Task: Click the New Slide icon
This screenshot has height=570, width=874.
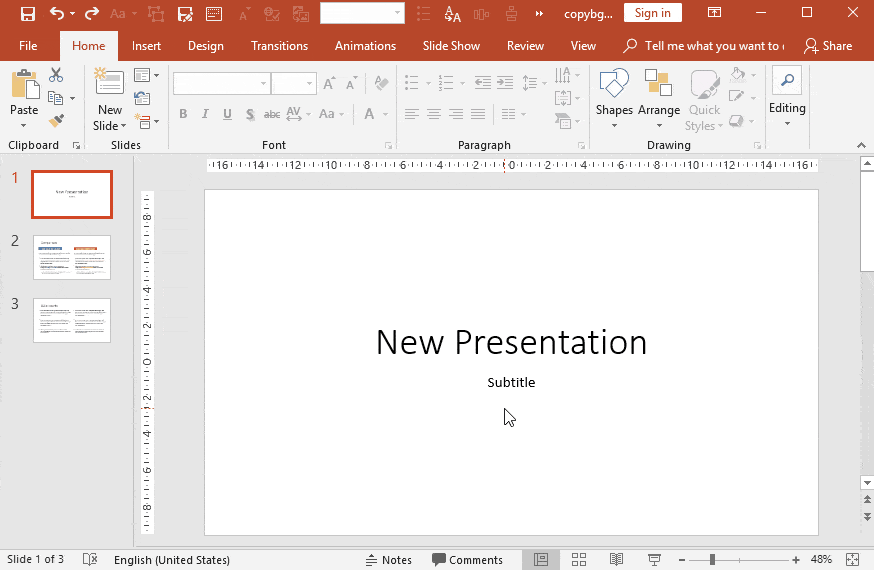Action: click(x=109, y=82)
